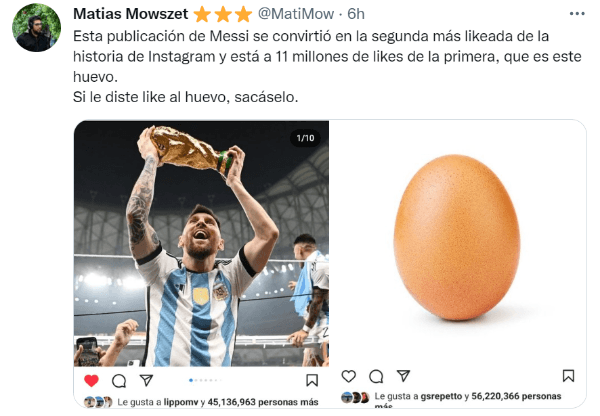Image resolution: width=600 pixels, height=416 pixels.
Task: Click the 6h tweet timestamp
Action: [356, 14]
